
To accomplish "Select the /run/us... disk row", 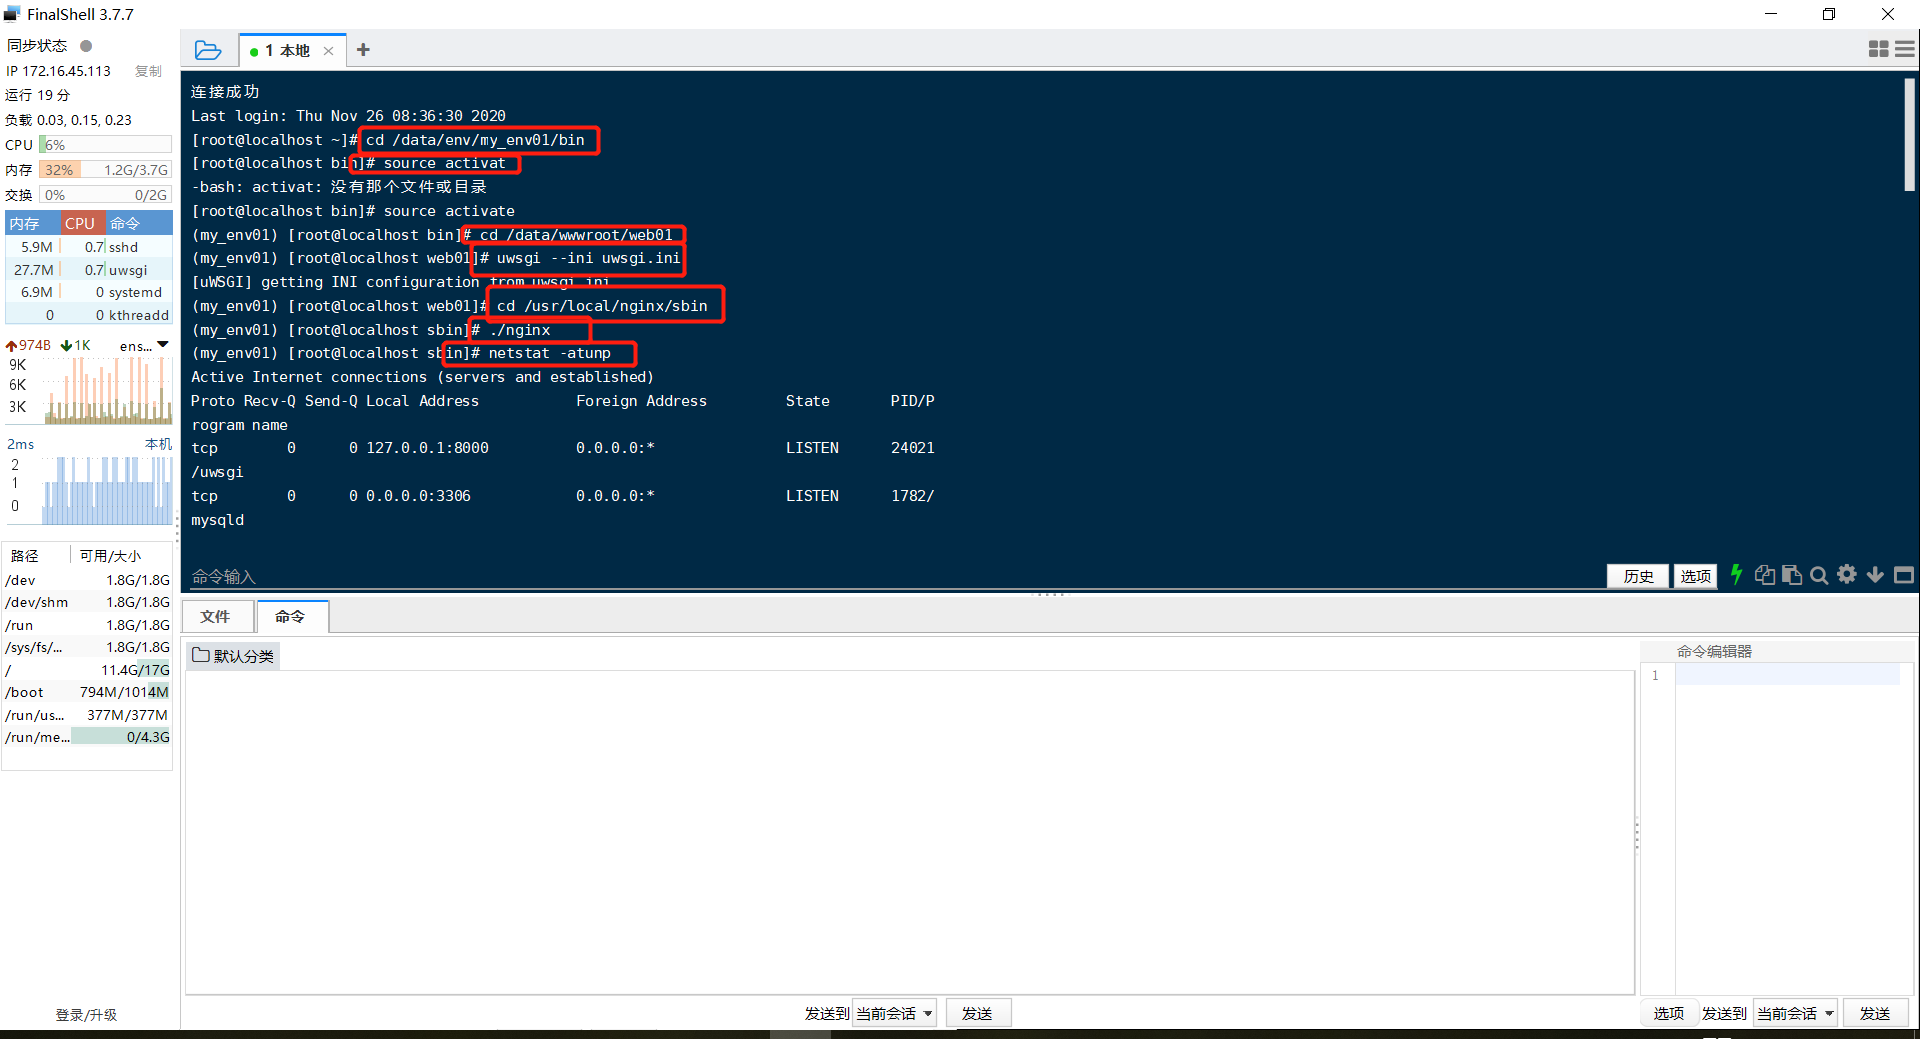I will (x=88, y=715).
